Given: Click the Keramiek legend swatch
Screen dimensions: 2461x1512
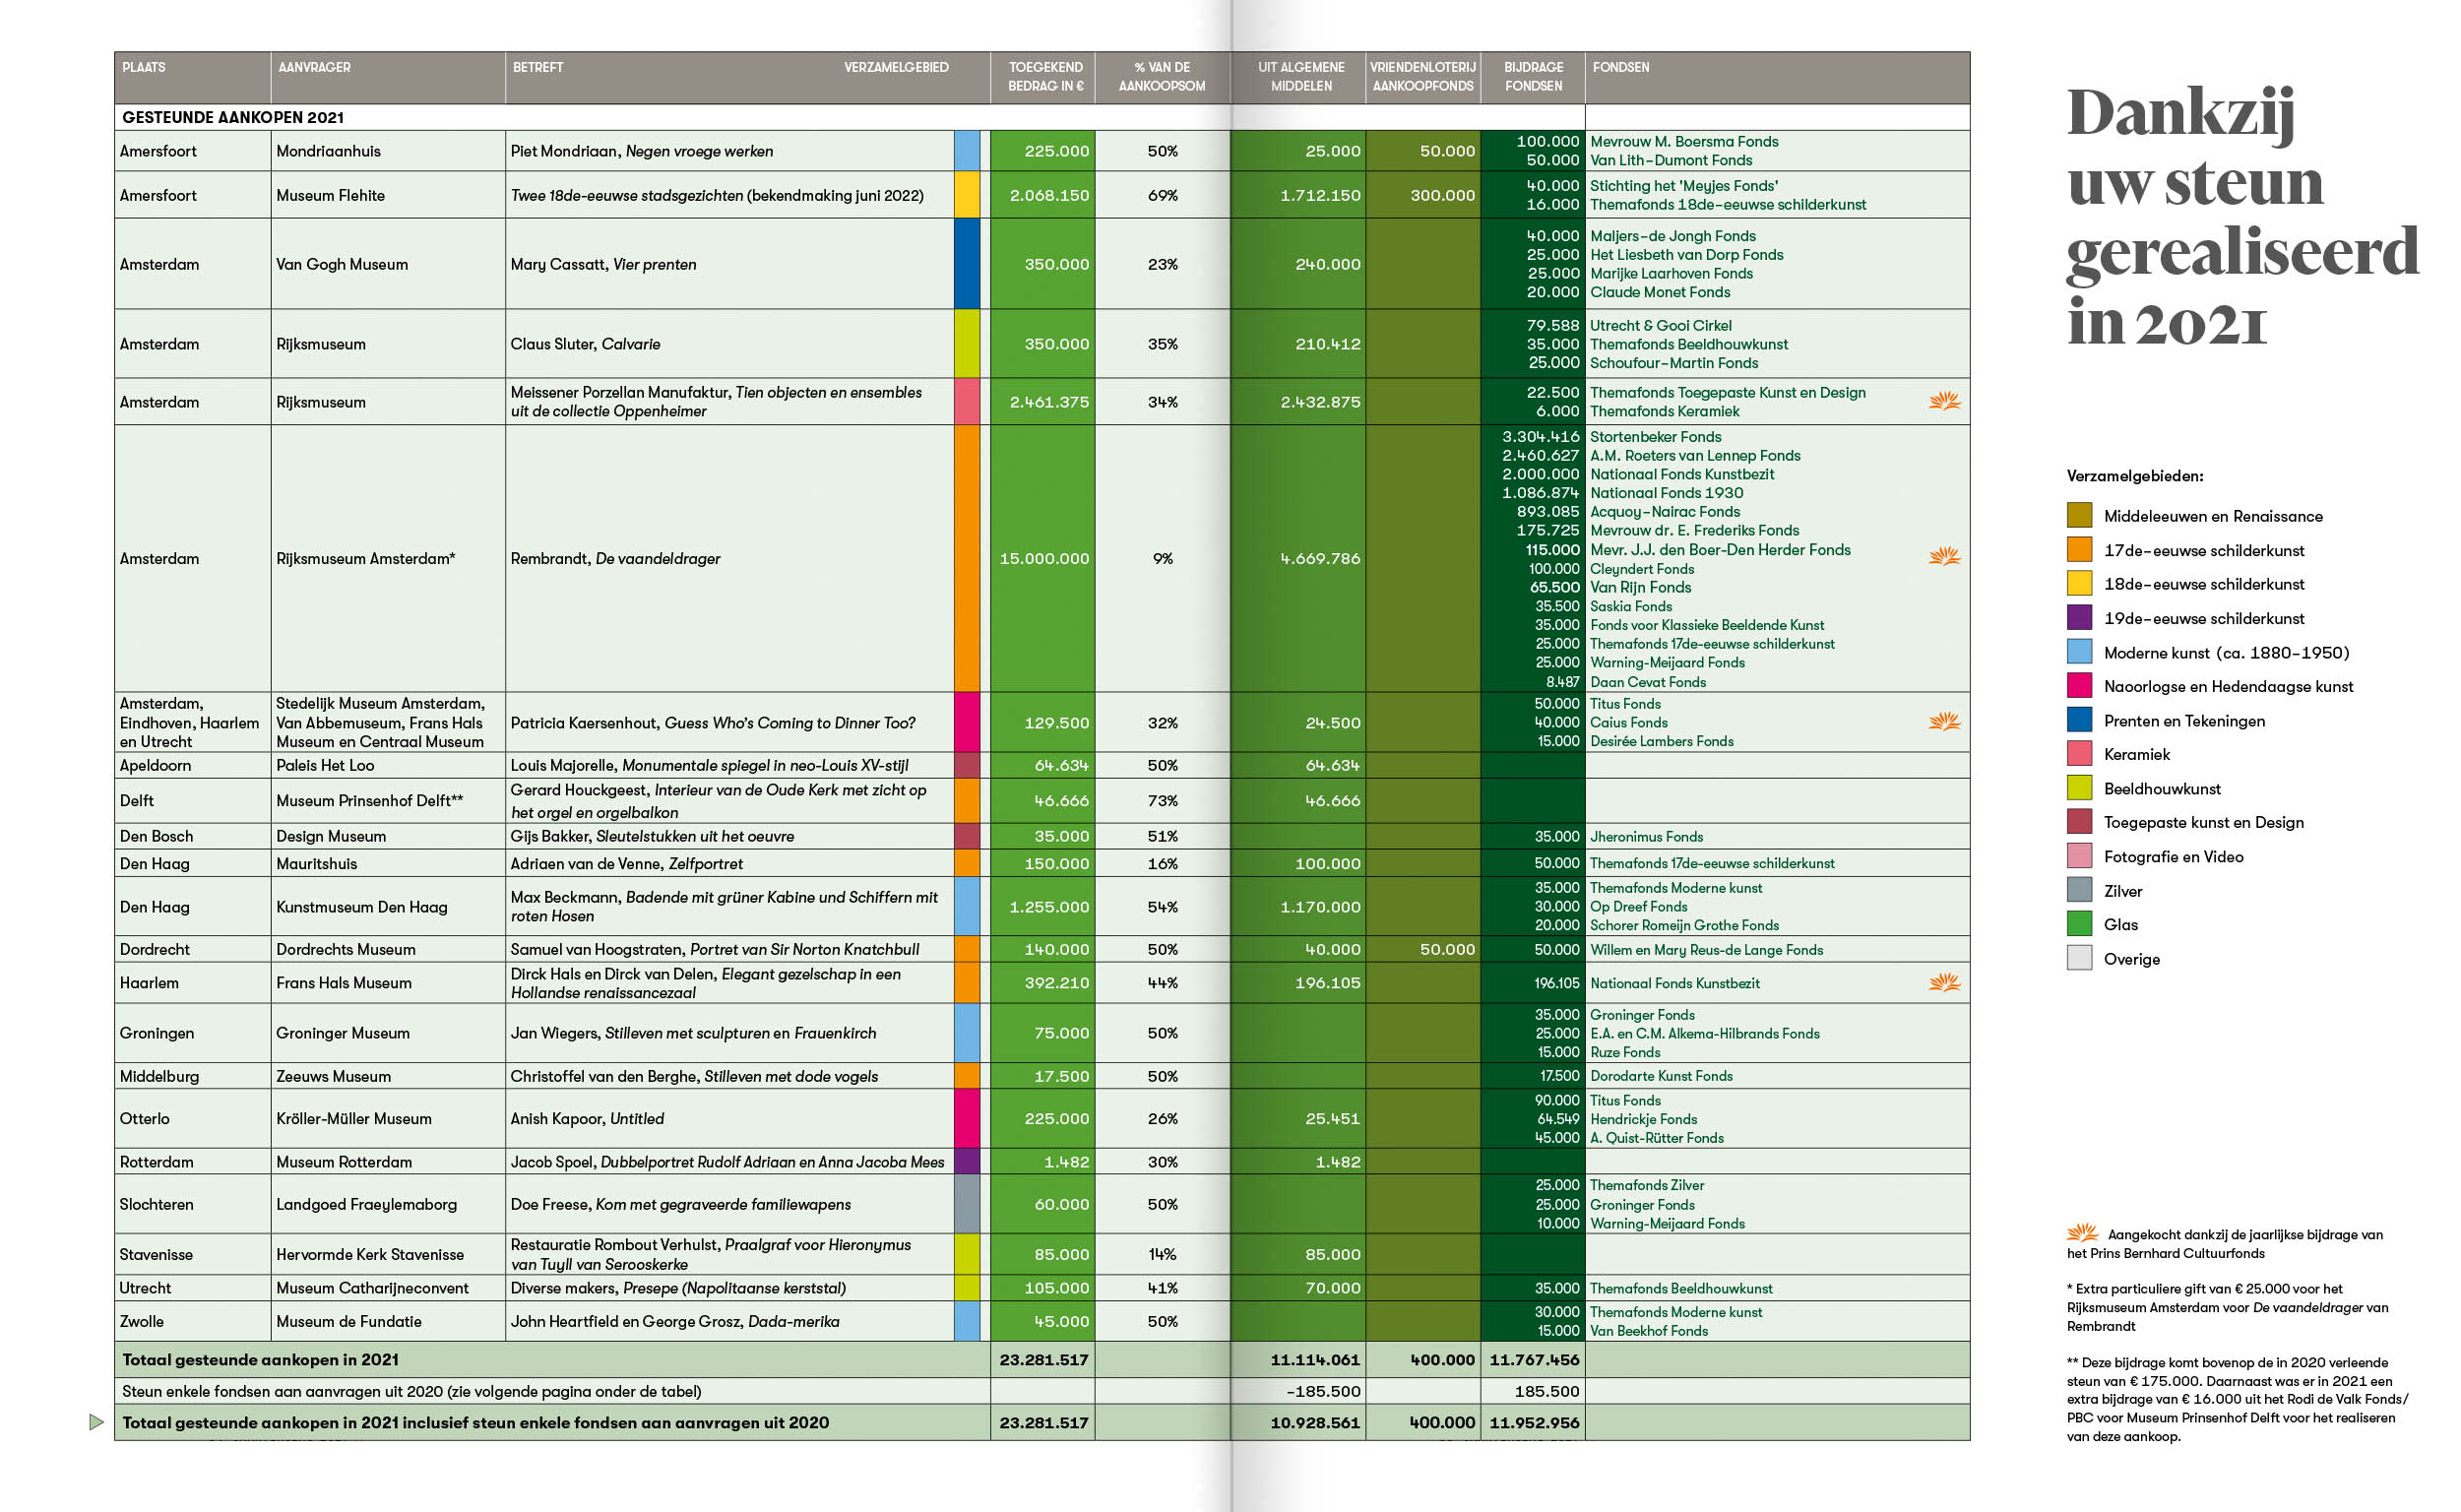Looking at the screenshot, I should [2079, 754].
